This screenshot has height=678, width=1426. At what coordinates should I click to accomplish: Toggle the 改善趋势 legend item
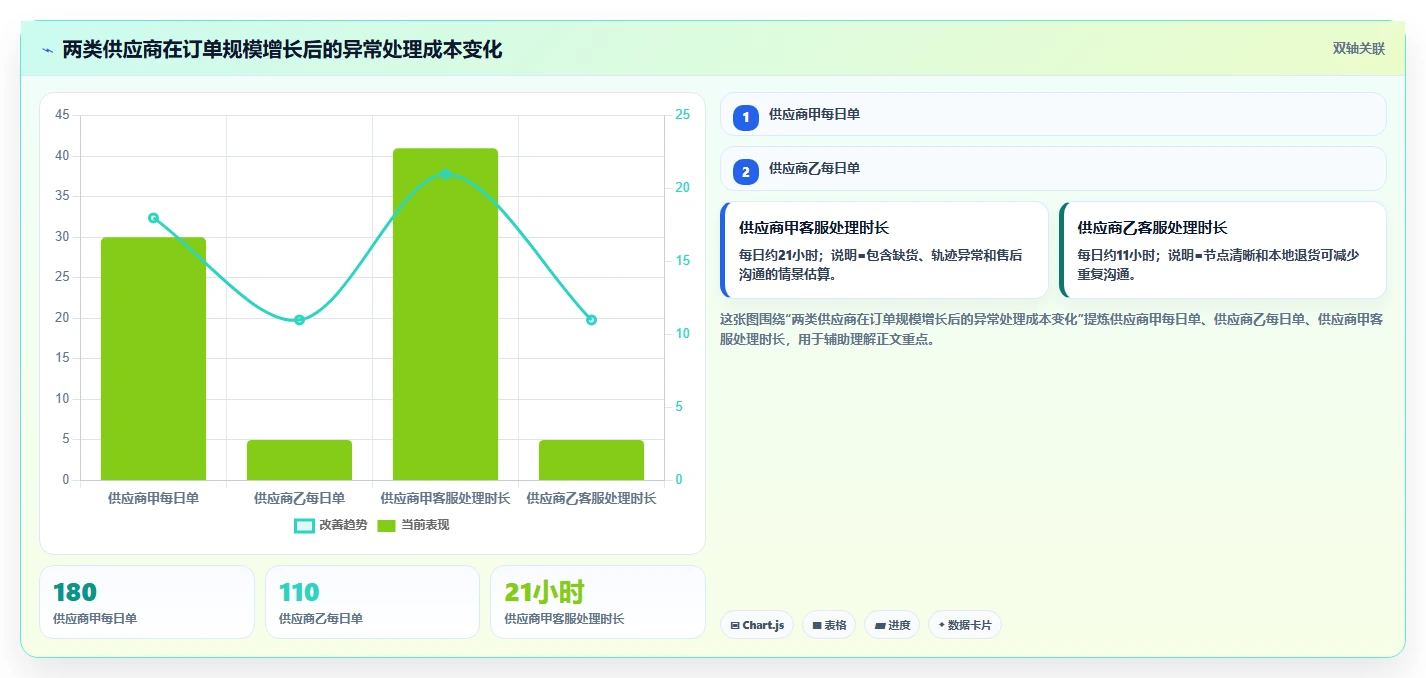click(x=331, y=525)
